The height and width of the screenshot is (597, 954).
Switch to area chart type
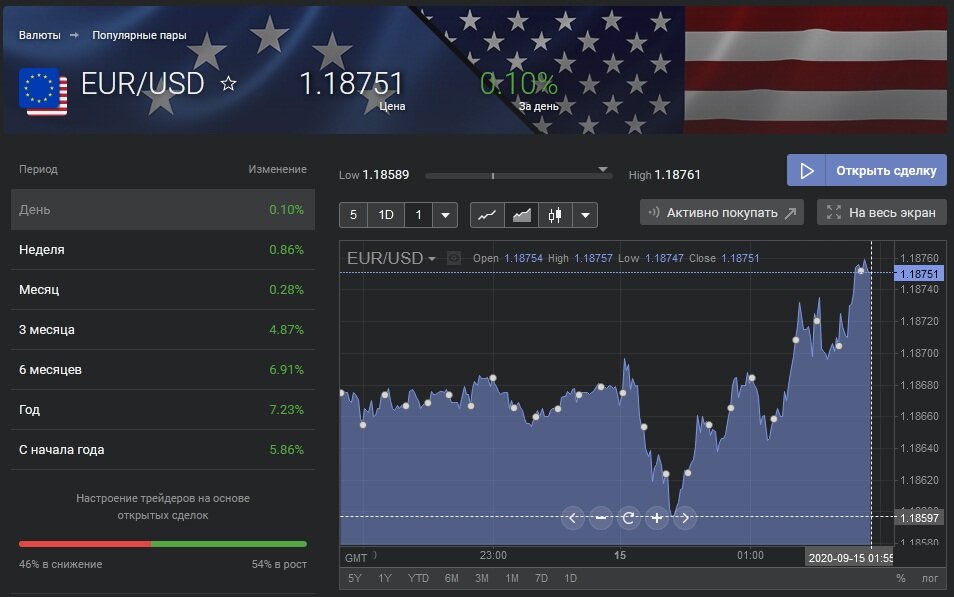(521, 215)
